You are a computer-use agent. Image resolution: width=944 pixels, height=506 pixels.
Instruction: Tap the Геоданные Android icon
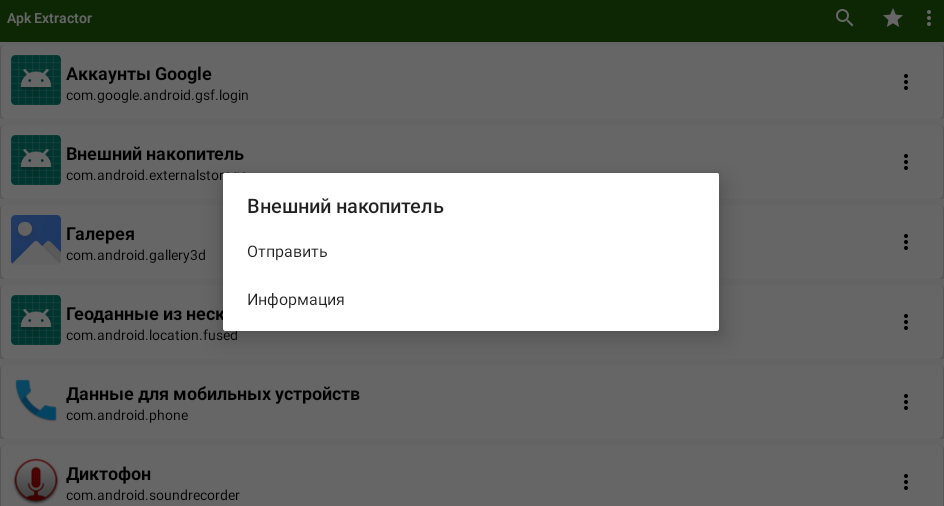36,320
